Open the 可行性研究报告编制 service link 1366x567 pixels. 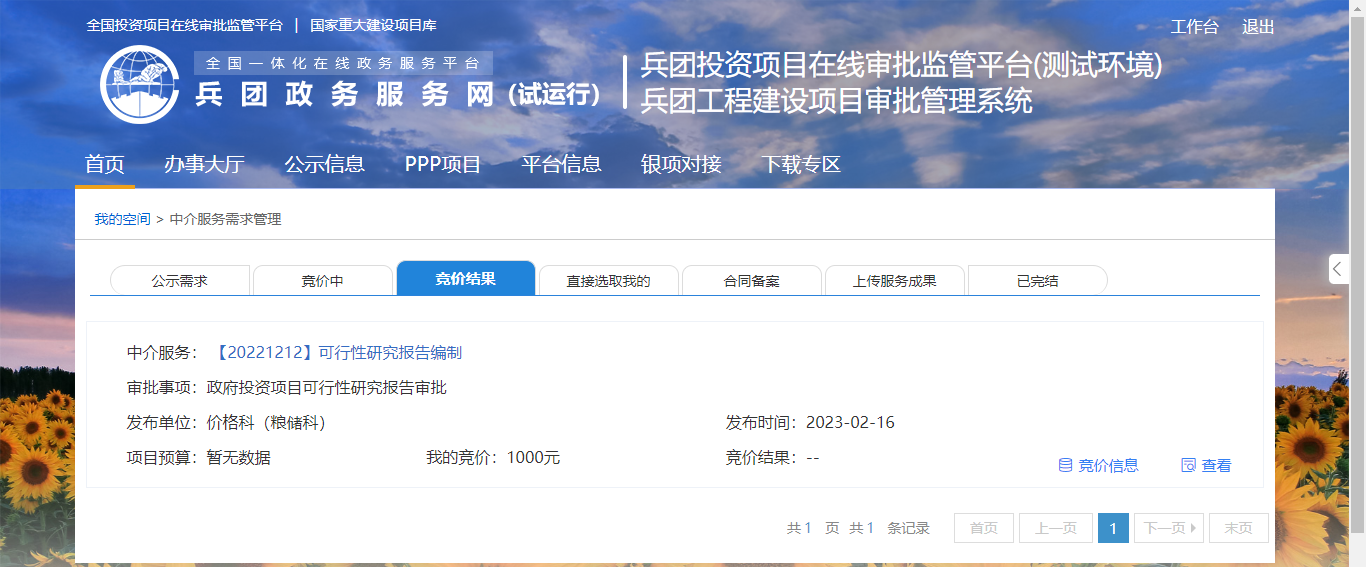[x=339, y=353]
